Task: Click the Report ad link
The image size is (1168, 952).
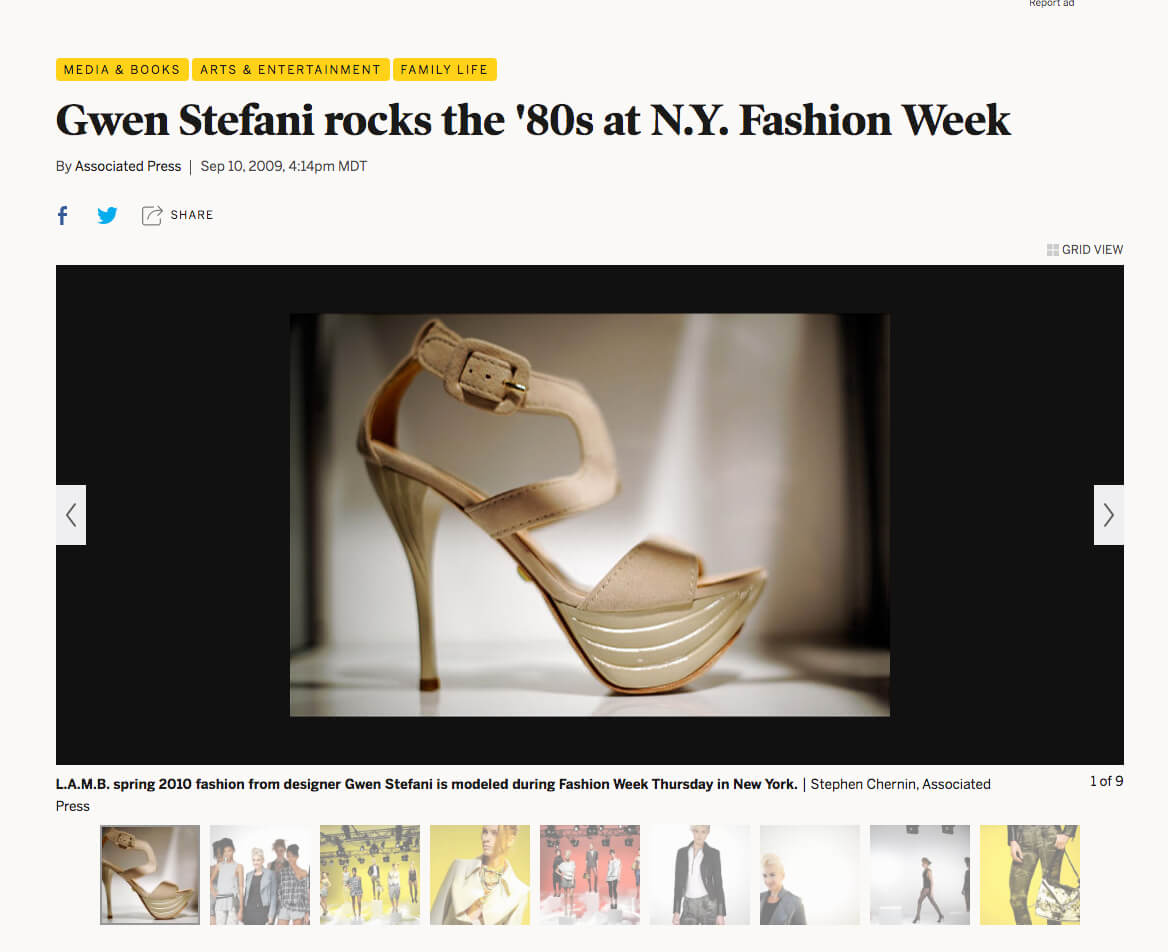Action: 1051,4
